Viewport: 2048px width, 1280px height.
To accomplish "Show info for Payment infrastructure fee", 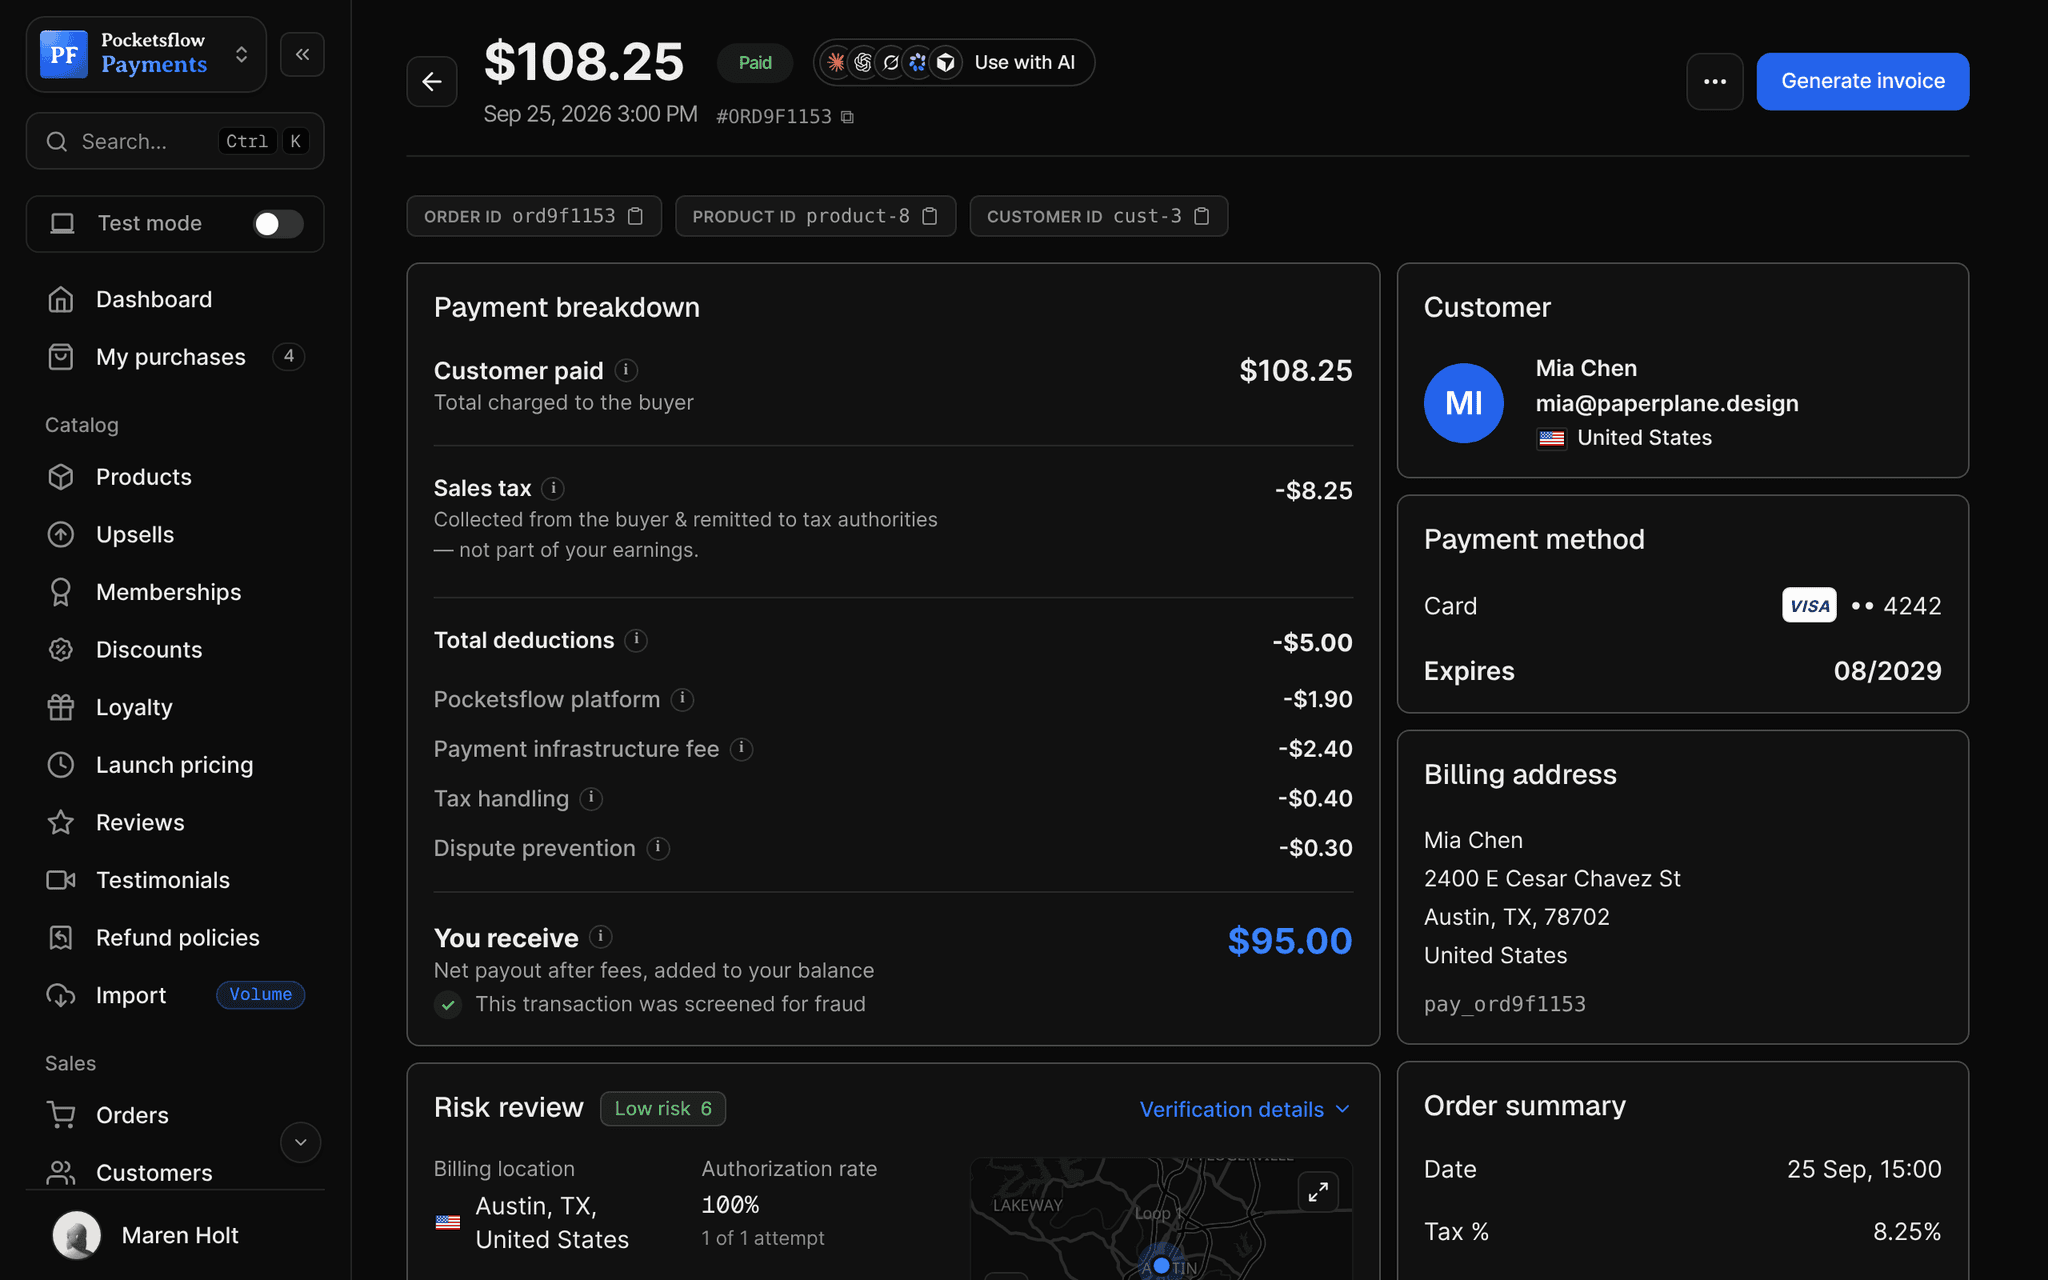I will pos(741,748).
